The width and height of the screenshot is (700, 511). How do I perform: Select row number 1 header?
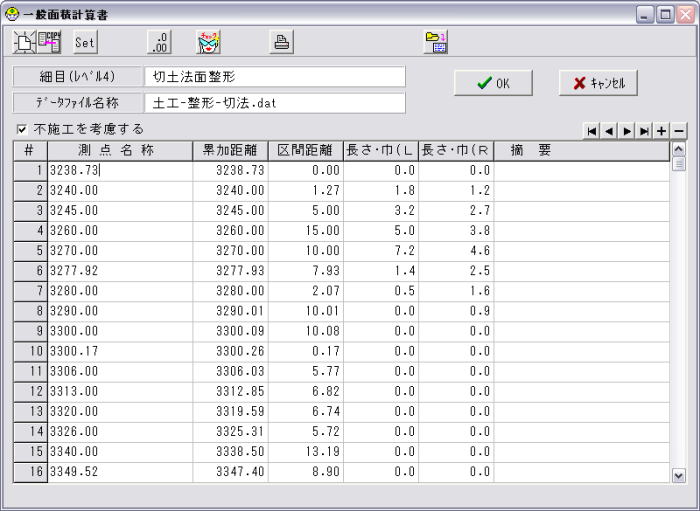pos(30,171)
